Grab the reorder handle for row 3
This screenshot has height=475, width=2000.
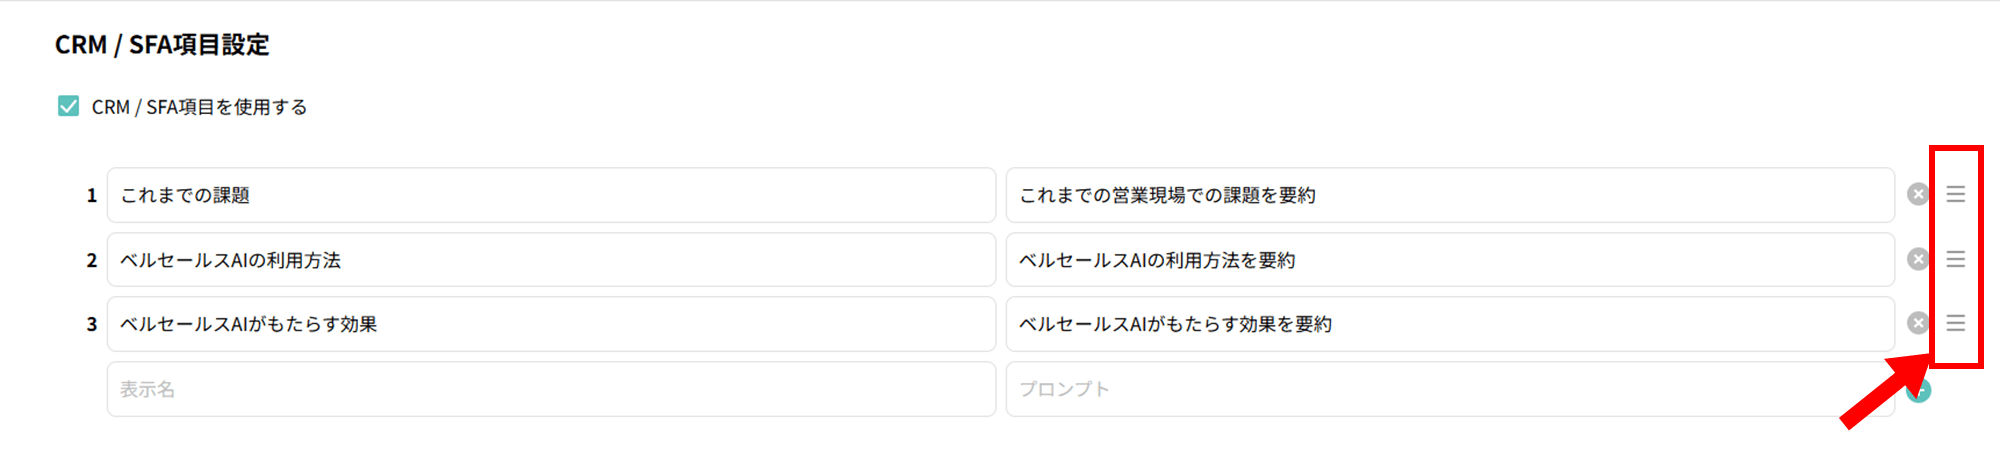pos(1956,323)
